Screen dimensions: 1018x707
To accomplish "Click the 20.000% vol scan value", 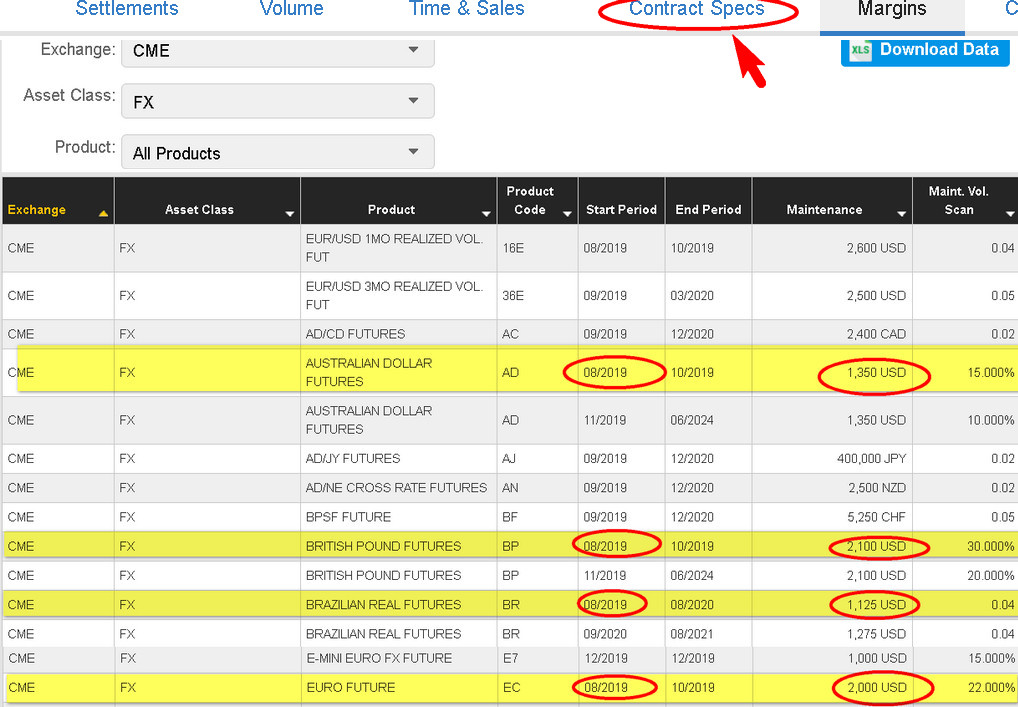I will coord(991,576).
